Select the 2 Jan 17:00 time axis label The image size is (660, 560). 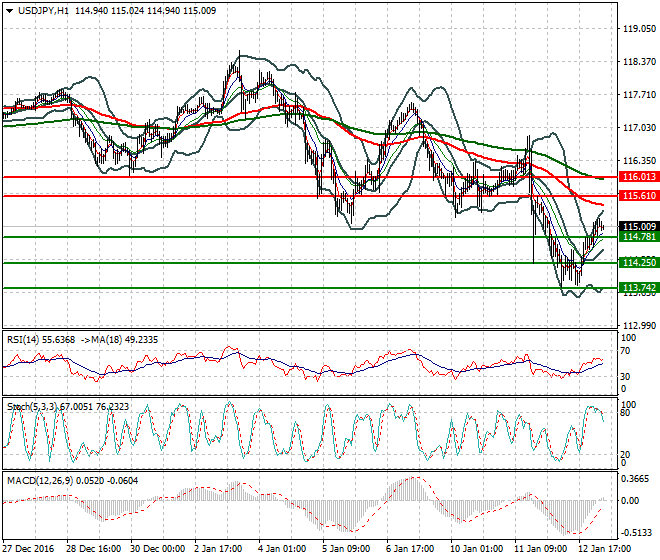coord(219,549)
